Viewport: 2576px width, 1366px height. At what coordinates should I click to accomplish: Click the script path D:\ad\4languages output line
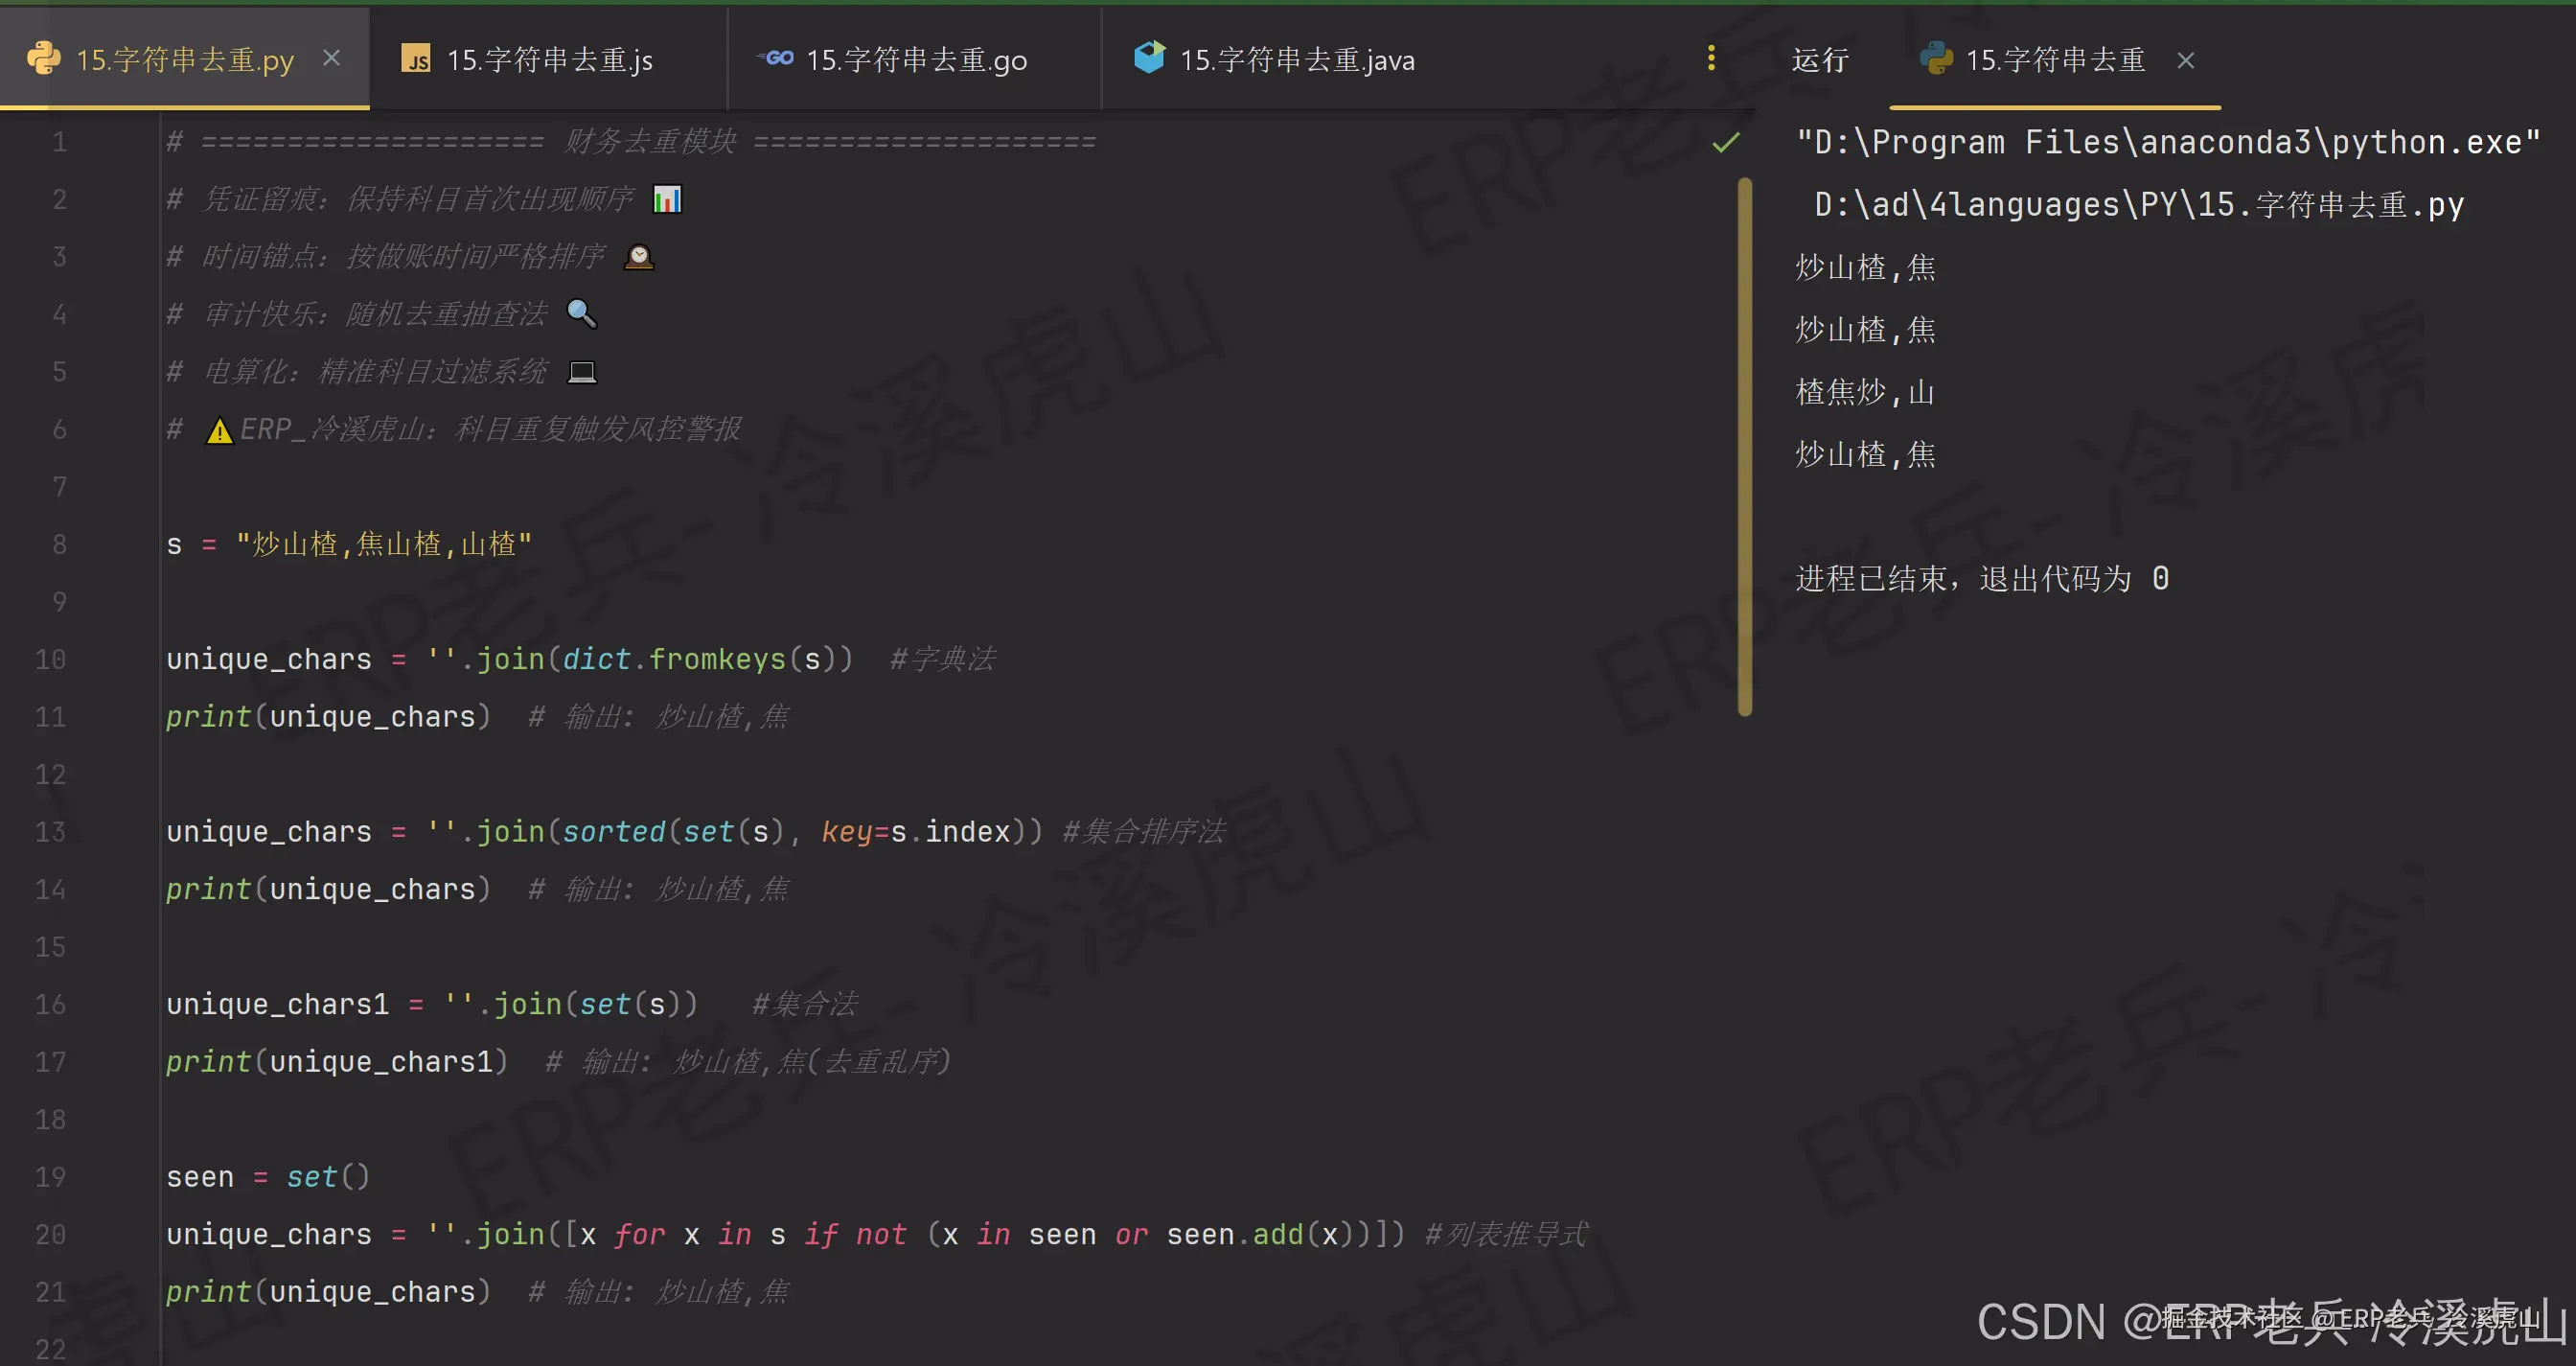2139,205
